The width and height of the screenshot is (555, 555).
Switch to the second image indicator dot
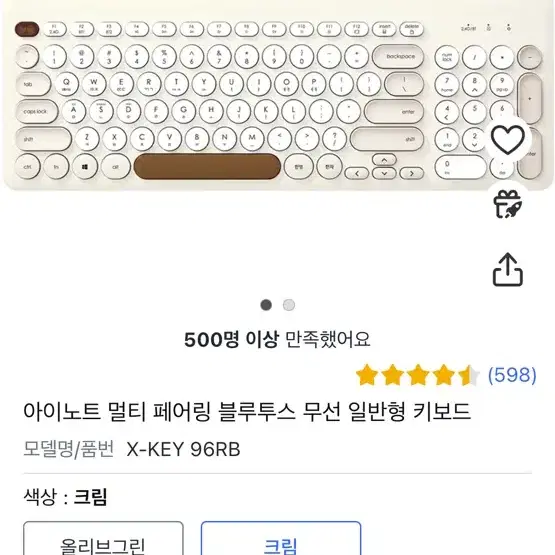289,305
